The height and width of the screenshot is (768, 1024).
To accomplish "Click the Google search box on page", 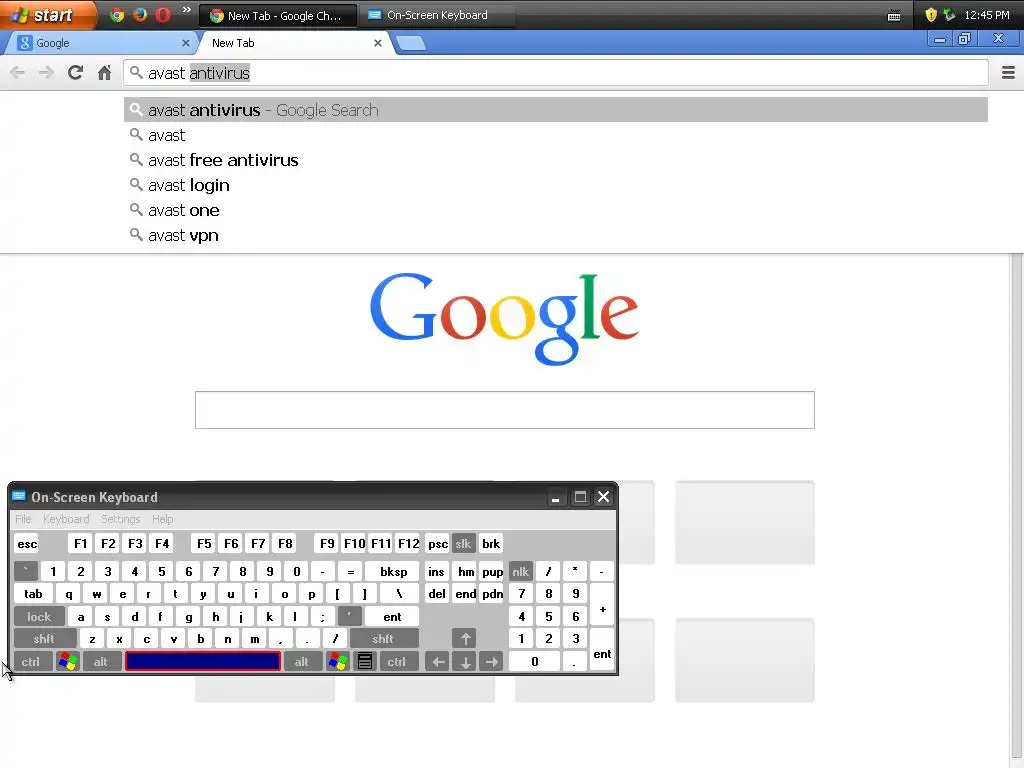I will click(x=504, y=410).
